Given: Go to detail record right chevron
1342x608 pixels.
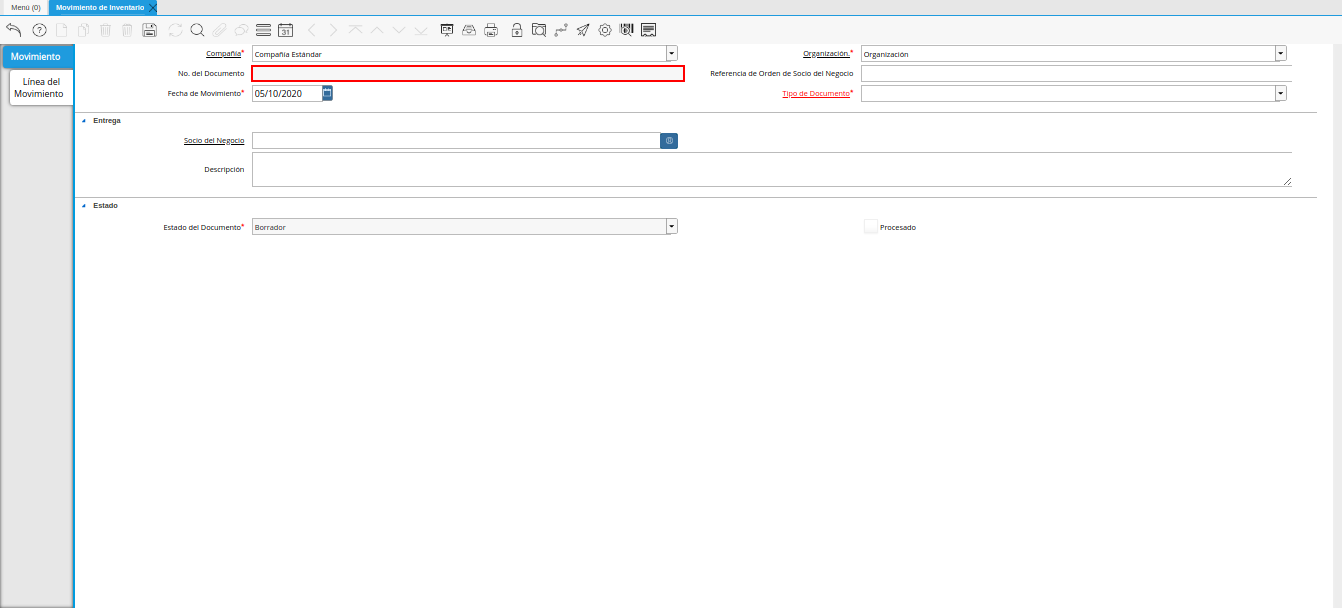Looking at the screenshot, I should coord(334,30).
